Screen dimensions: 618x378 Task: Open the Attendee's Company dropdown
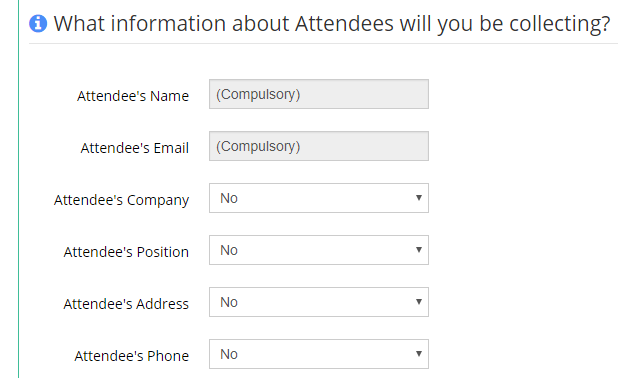coord(319,198)
